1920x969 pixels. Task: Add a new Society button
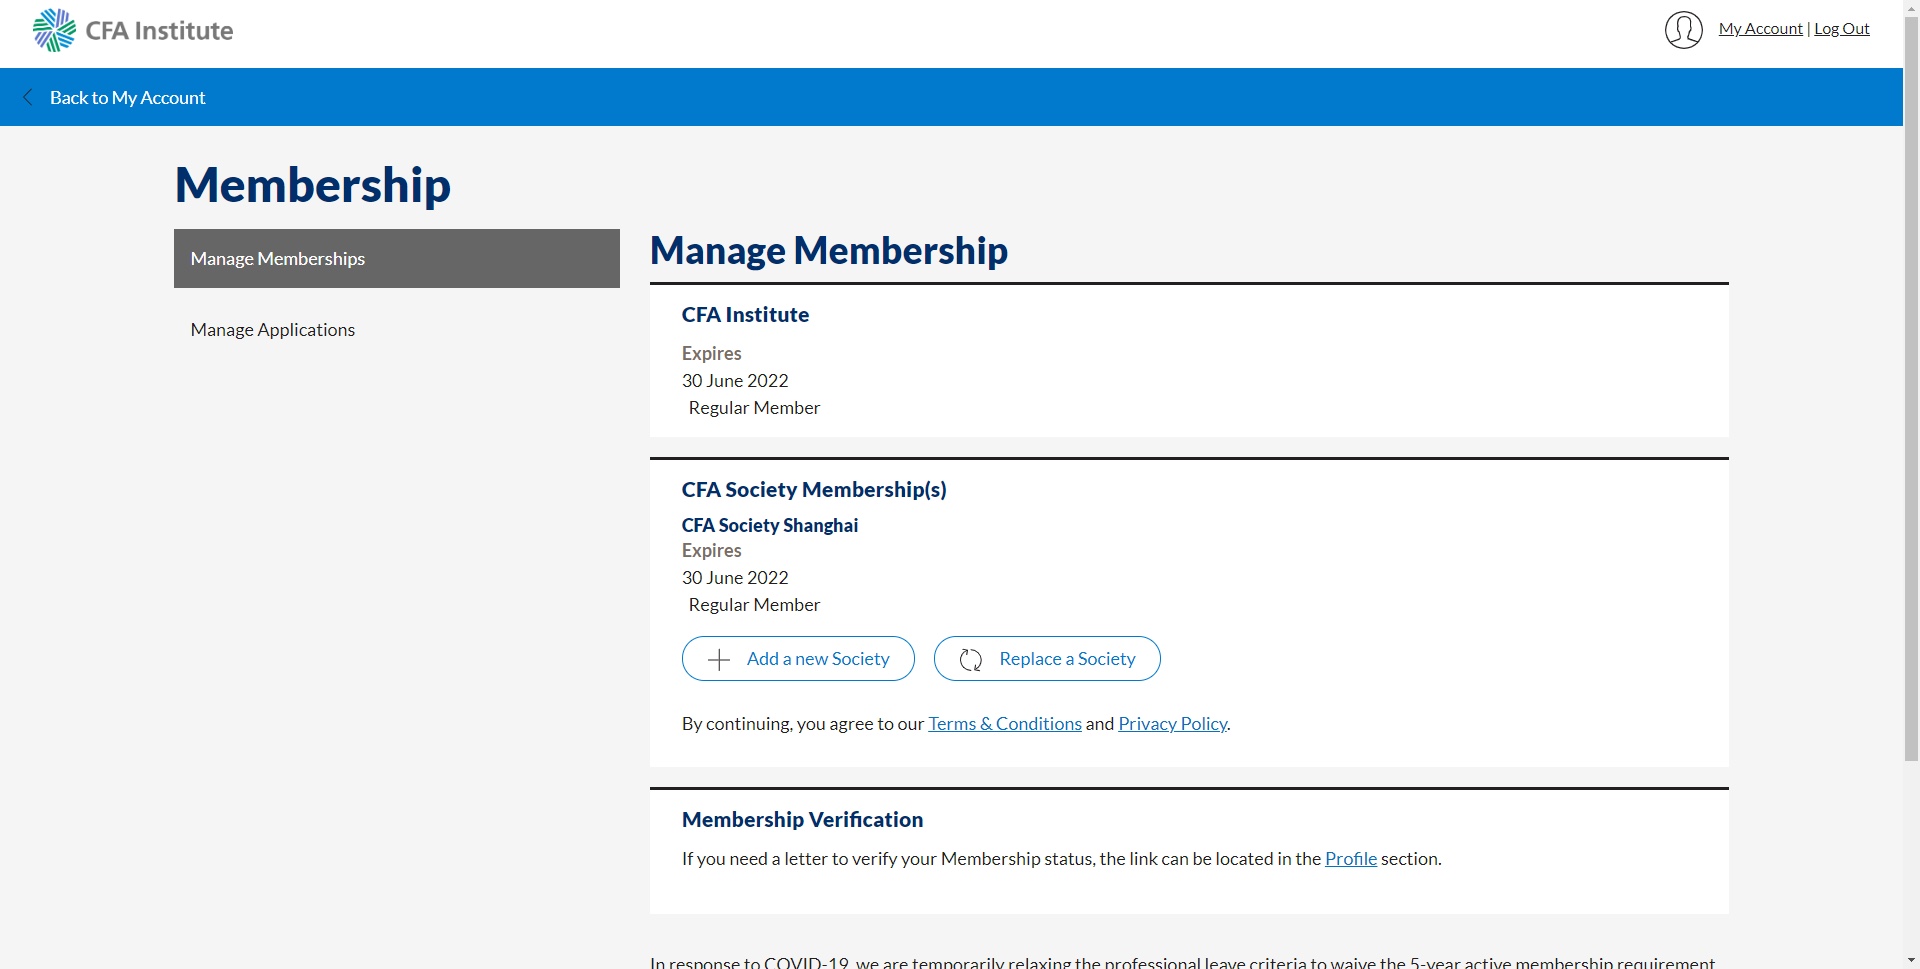798,659
